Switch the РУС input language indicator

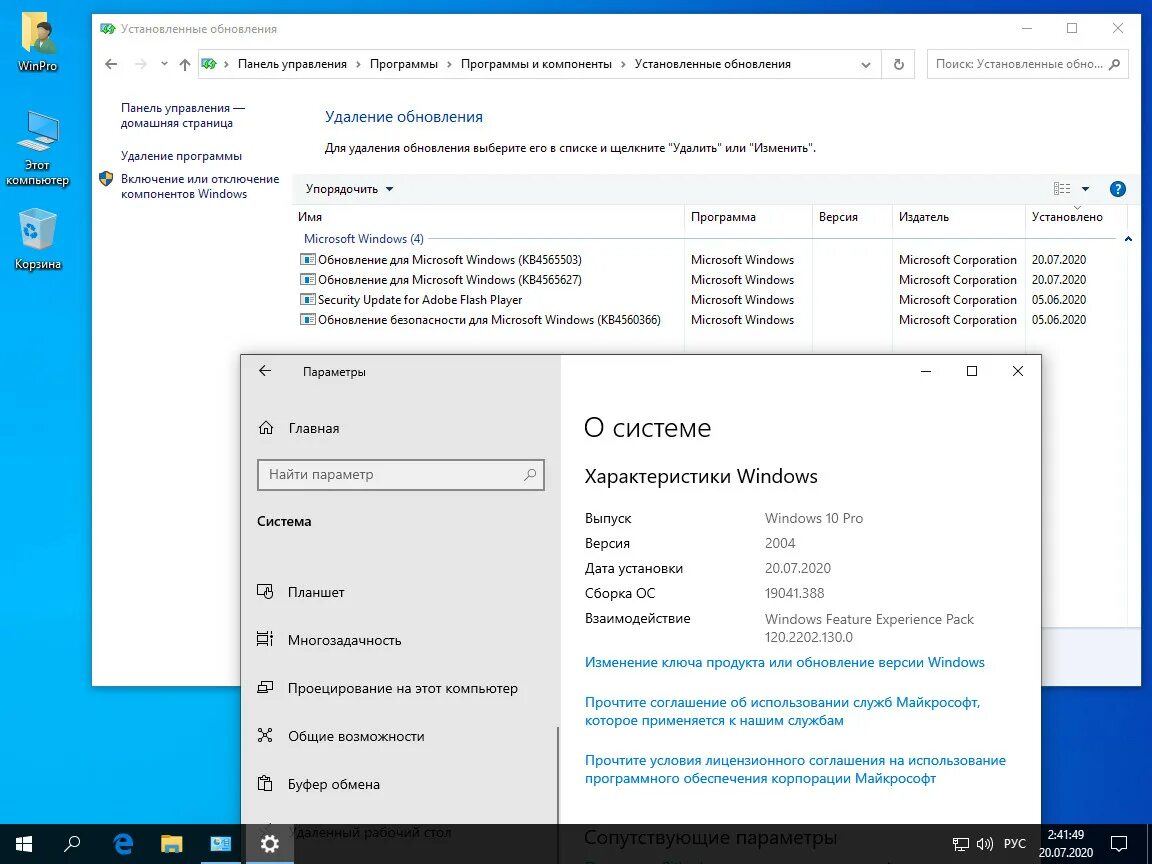pyautogui.click(x=1015, y=843)
